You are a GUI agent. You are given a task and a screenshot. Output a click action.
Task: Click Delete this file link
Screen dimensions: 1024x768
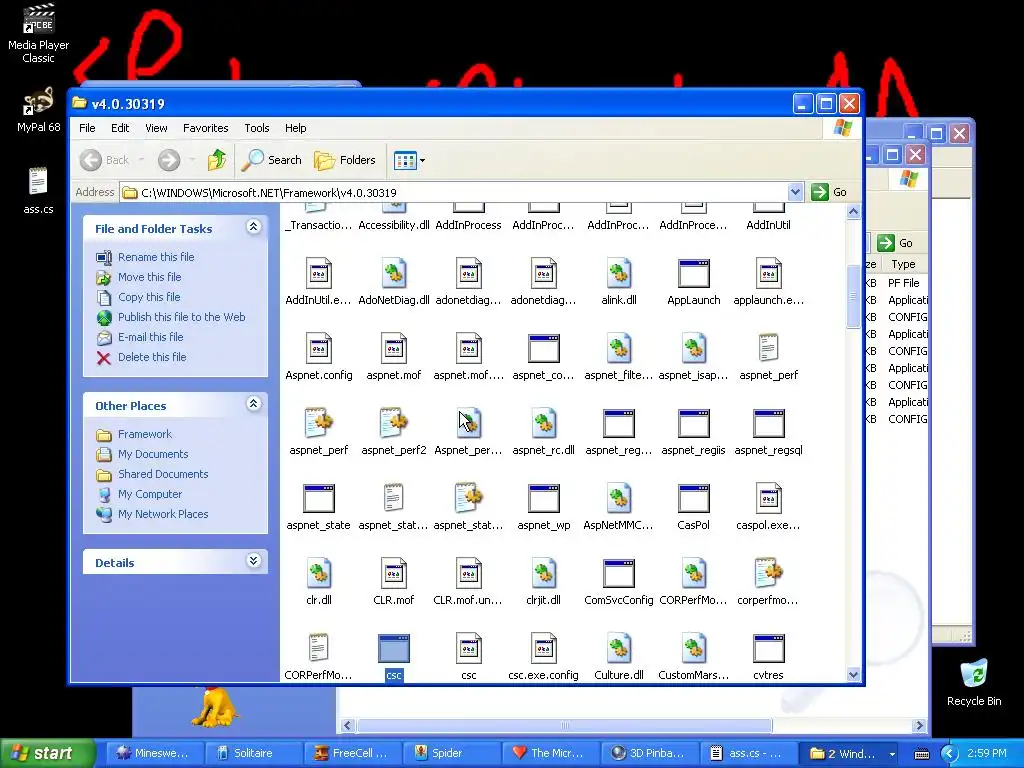152,357
